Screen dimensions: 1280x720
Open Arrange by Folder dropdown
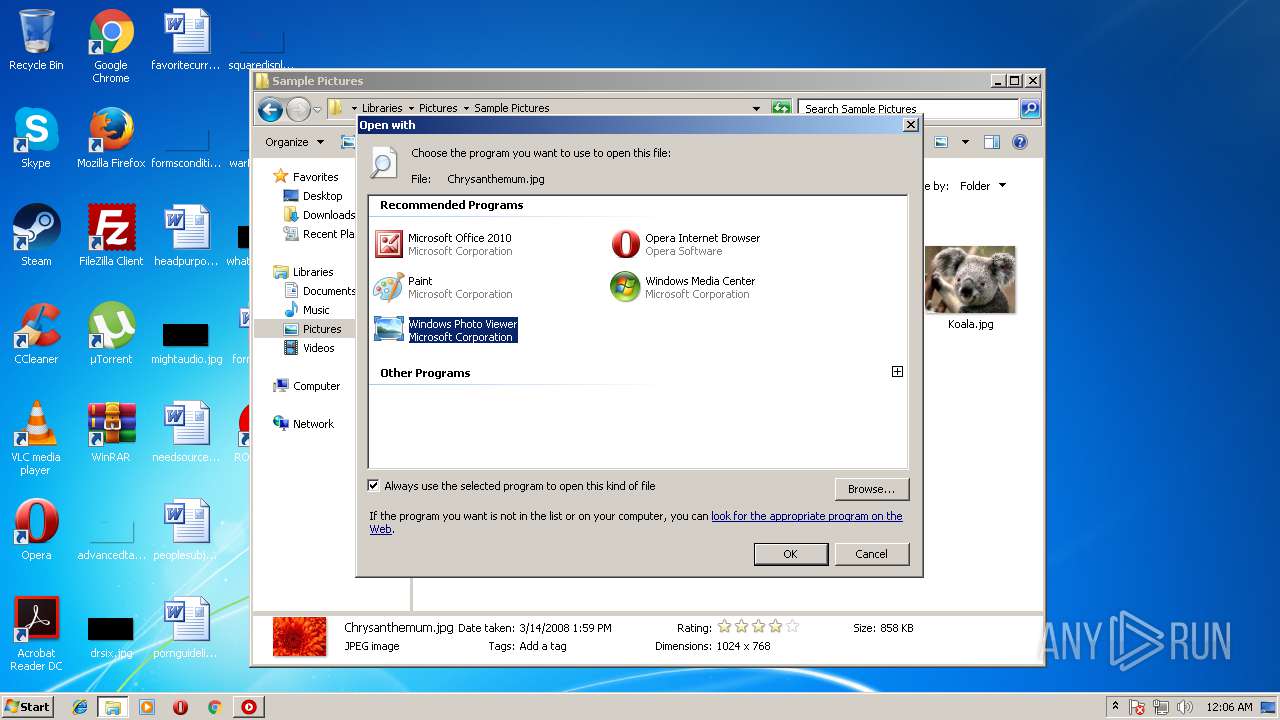[x=983, y=186]
